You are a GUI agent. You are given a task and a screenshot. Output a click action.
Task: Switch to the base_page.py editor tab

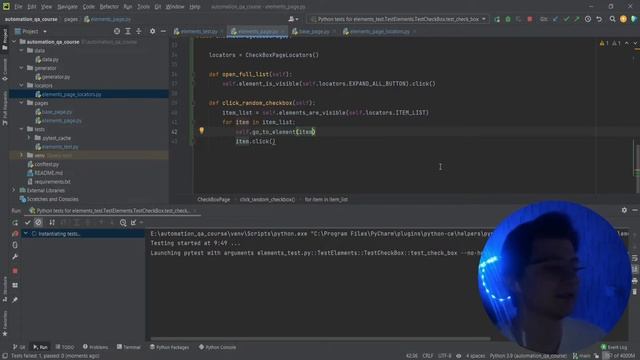313,31
